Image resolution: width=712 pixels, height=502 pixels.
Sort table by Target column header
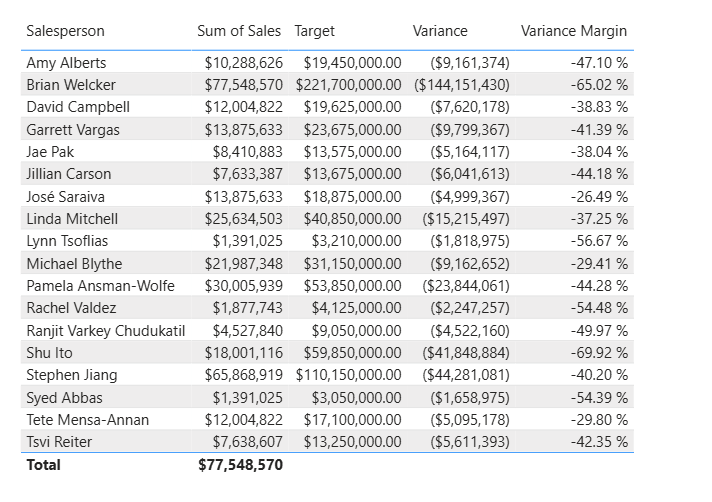coord(315,31)
